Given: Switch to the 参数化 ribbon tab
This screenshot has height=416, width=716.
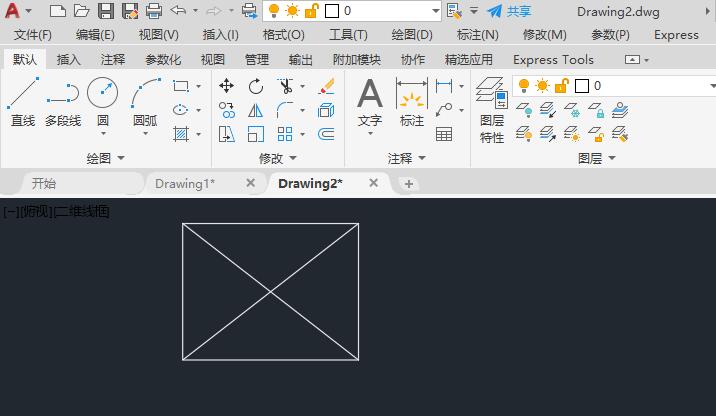Looking at the screenshot, I should click(x=163, y=60).
